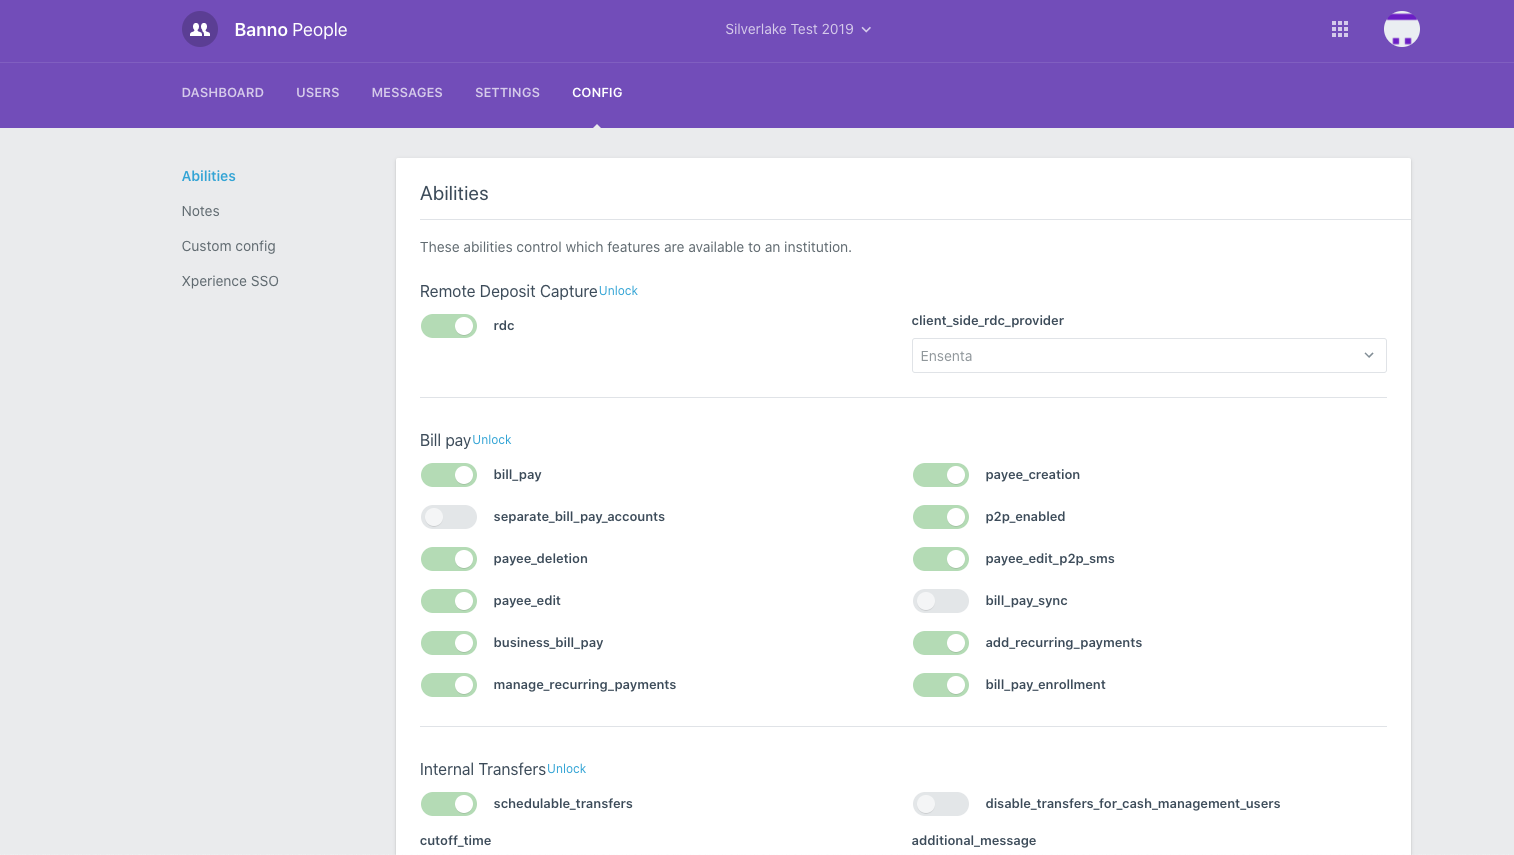Open Custom config in the sidebar

click(x=228, y=246)
